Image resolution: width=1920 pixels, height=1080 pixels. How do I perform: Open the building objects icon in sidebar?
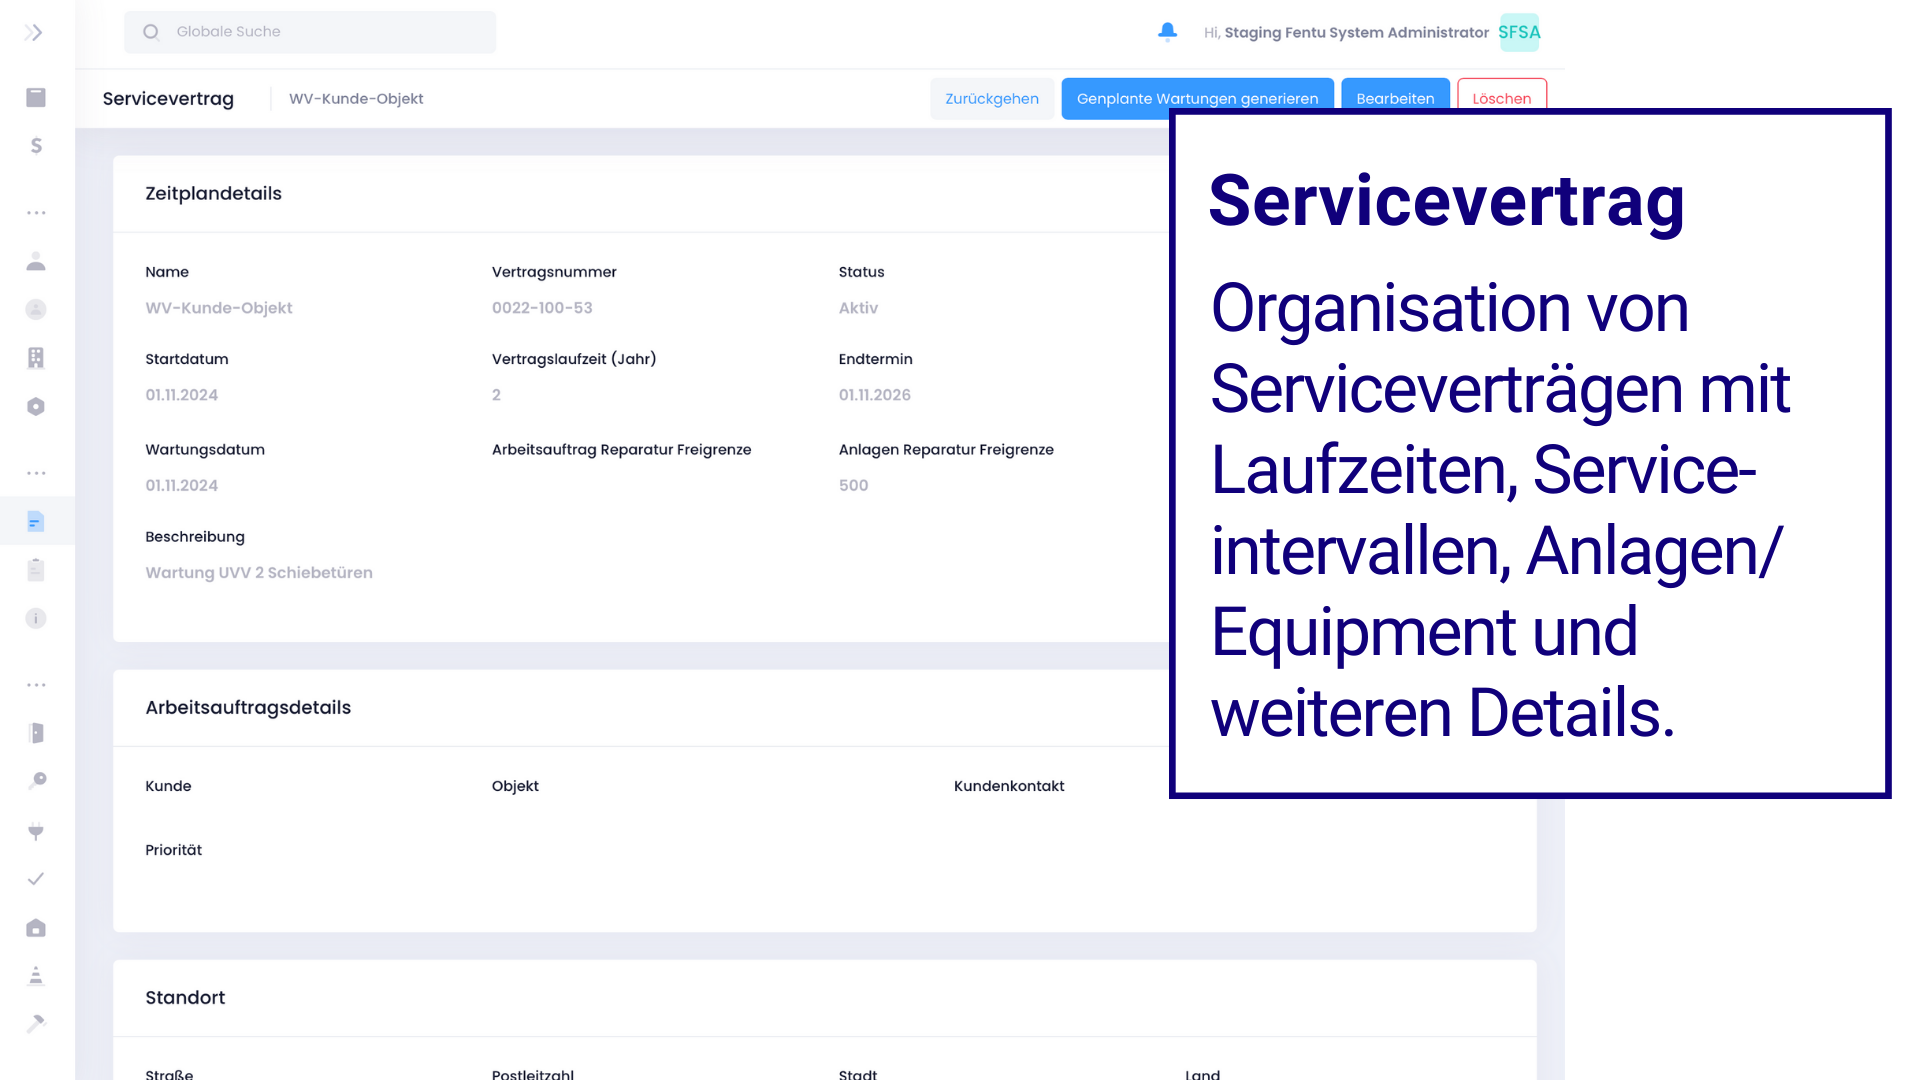[36, 358]
